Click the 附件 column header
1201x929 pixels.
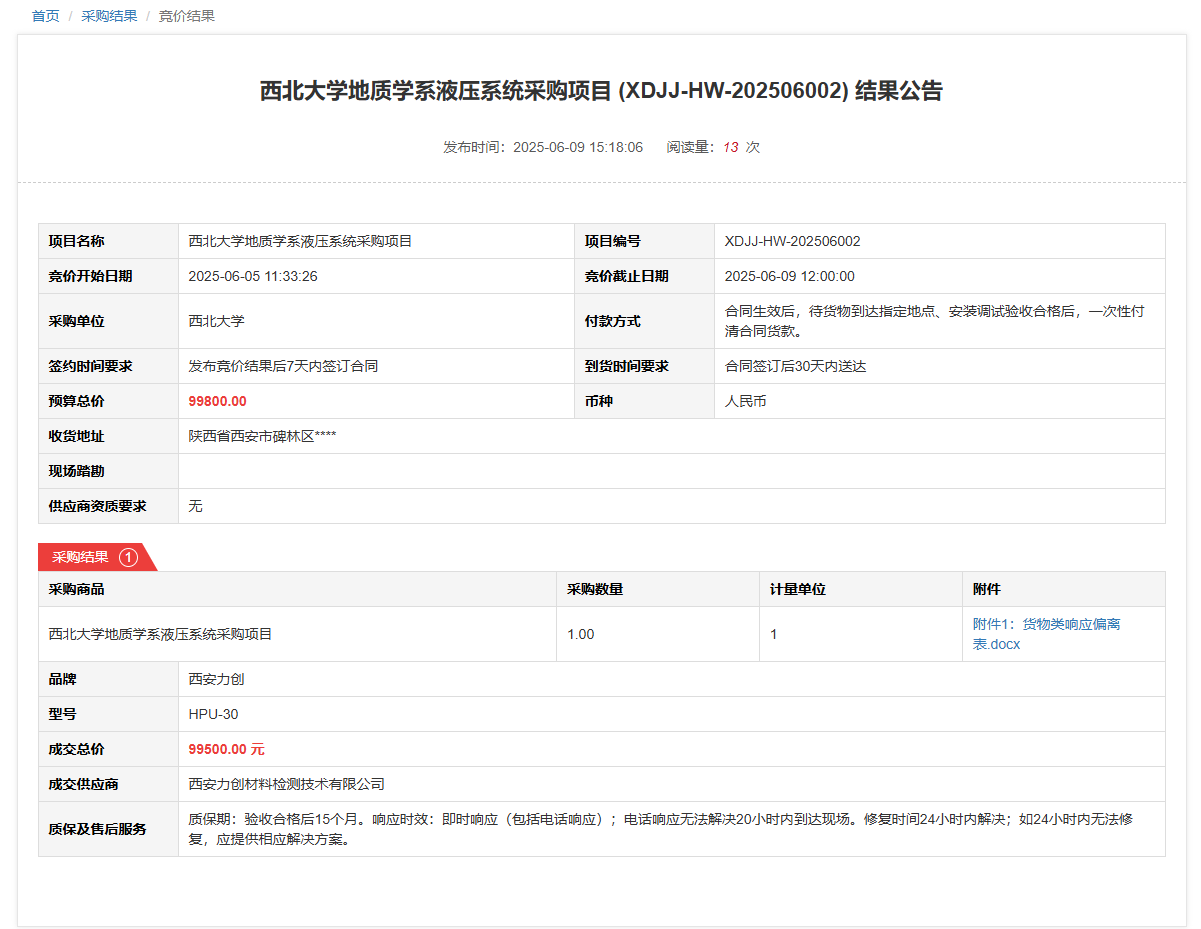[986, 589]
